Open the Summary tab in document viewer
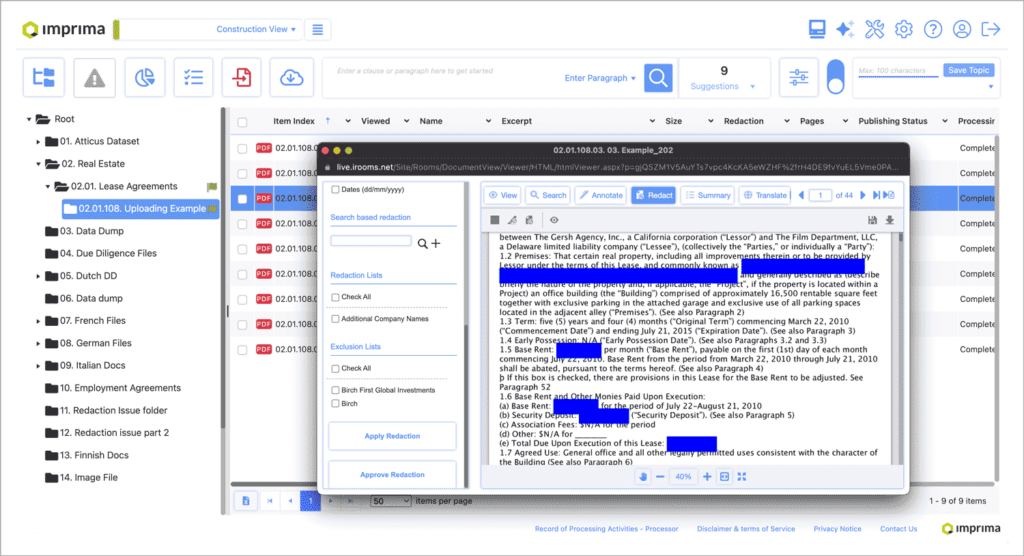Viewport: 1024px width, 556px height. click(707, 195)
